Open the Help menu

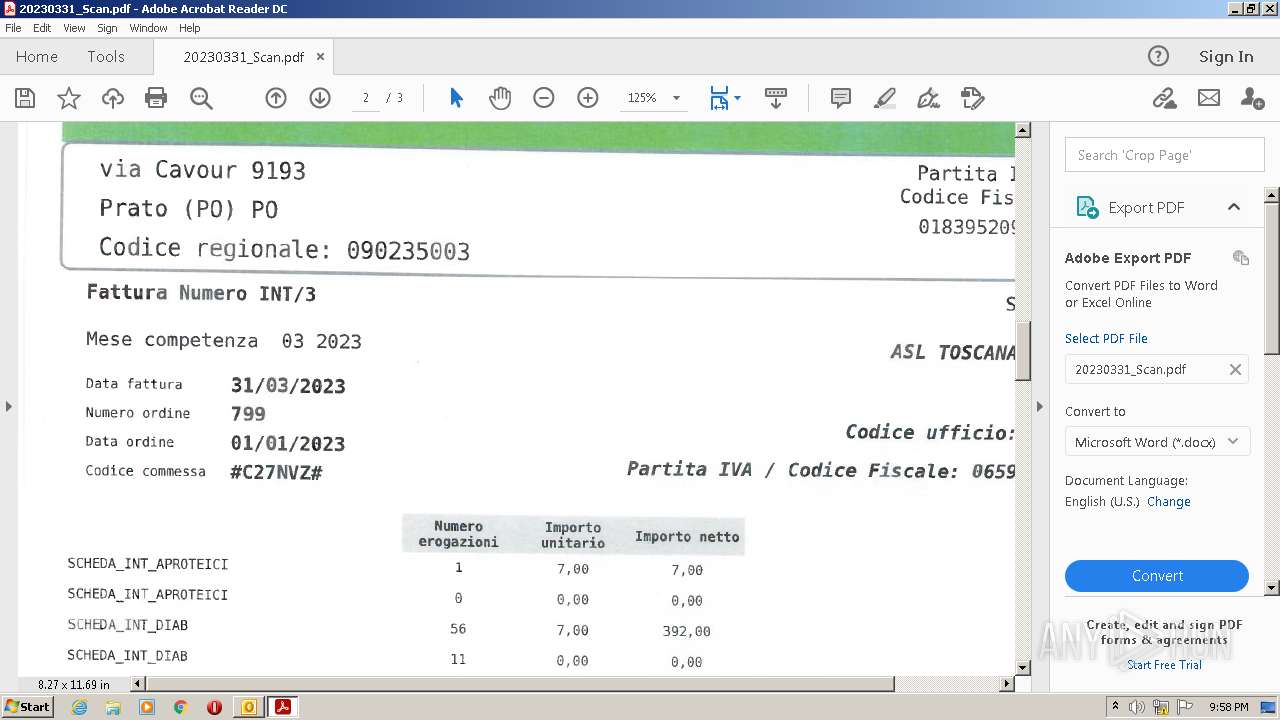tap(190, 28)
